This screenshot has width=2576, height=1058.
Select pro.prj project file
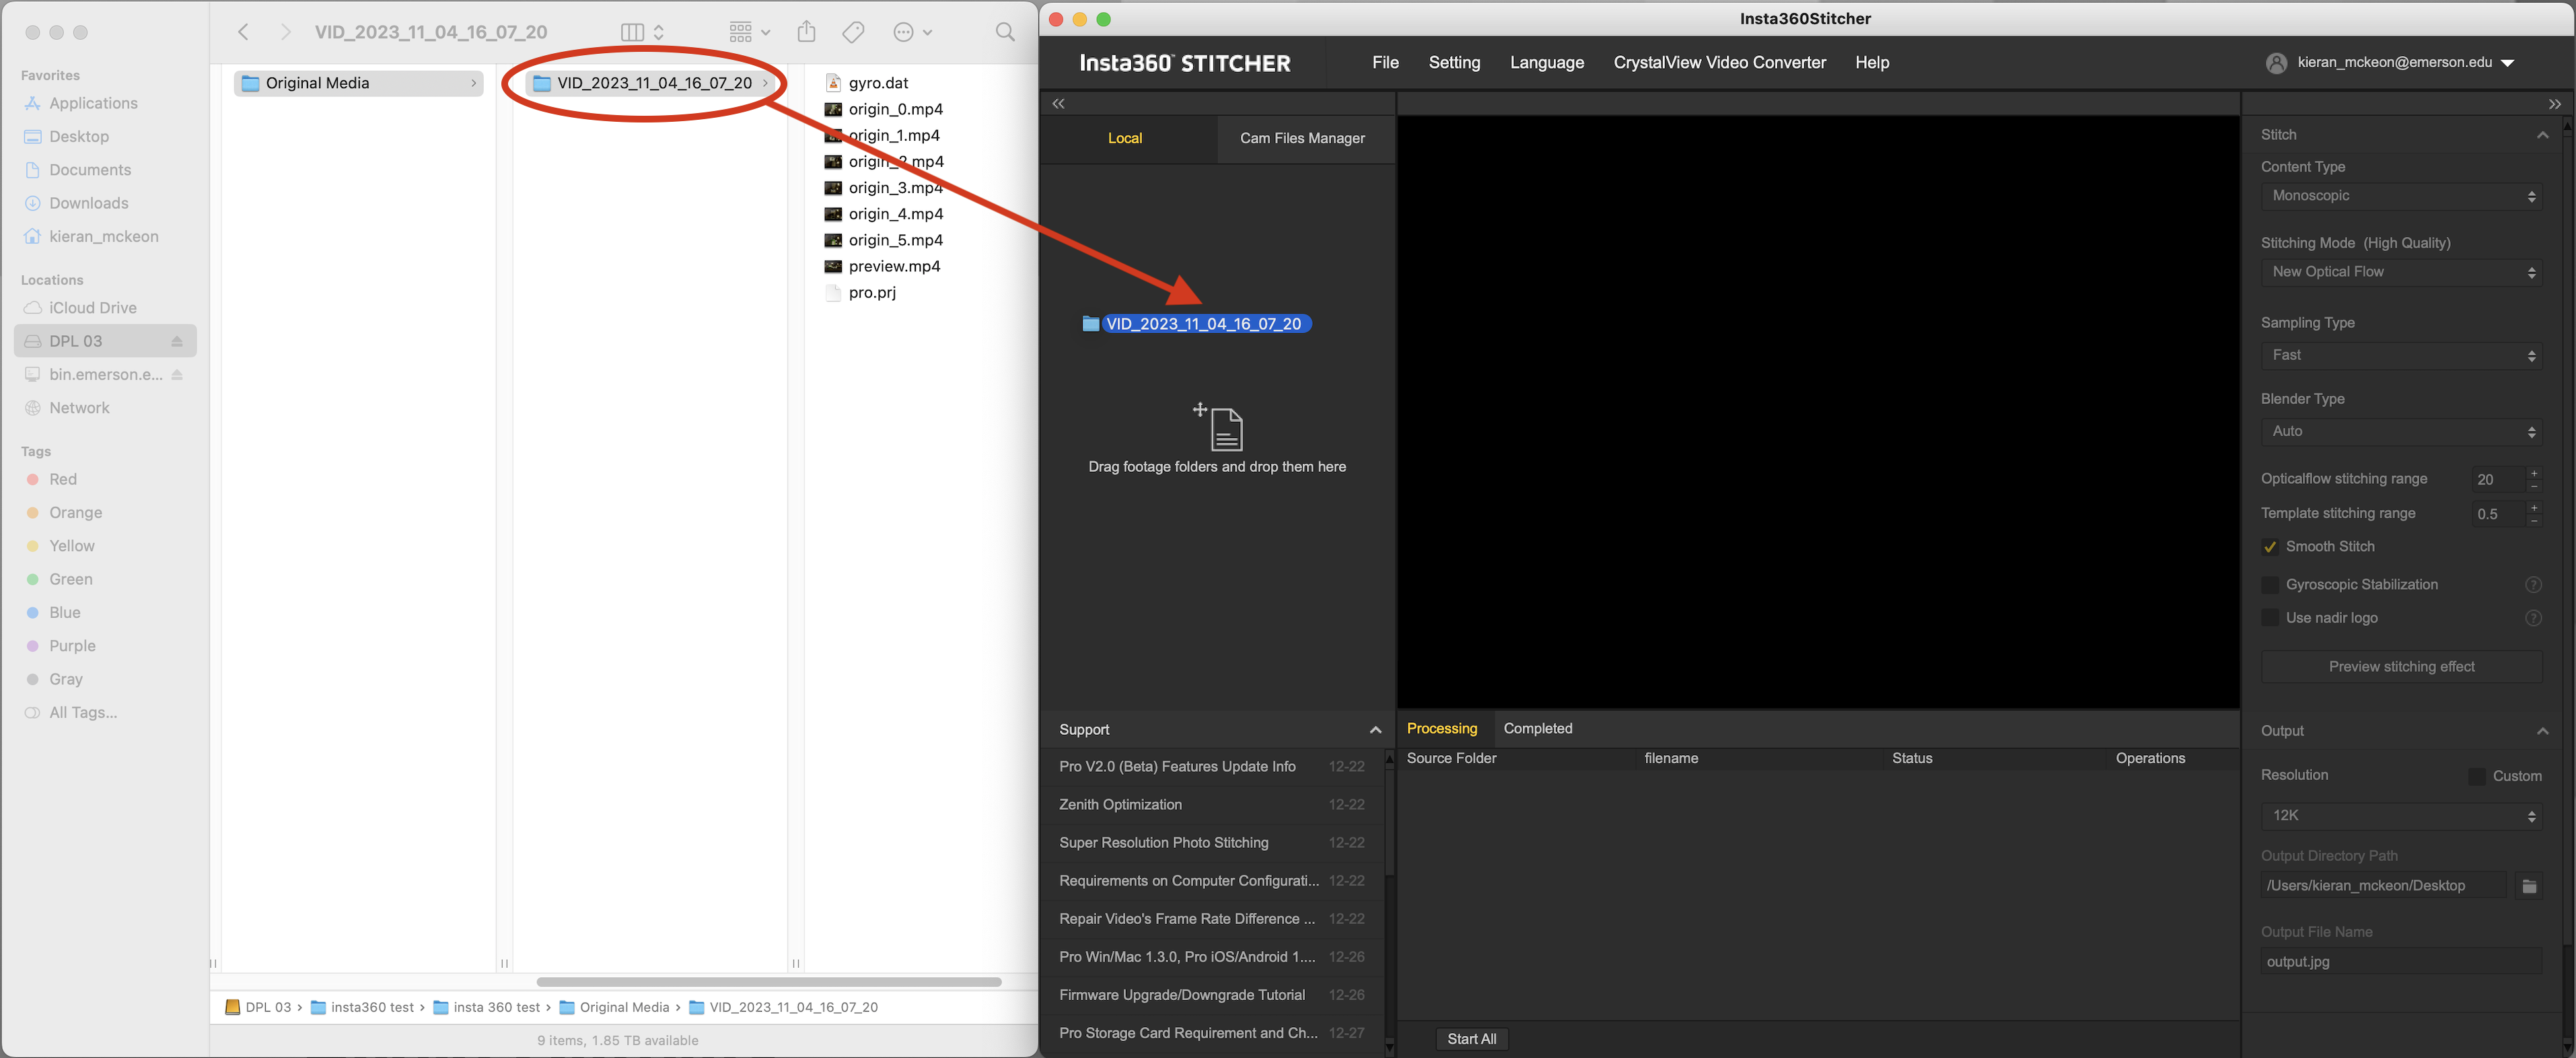[872, 292]
